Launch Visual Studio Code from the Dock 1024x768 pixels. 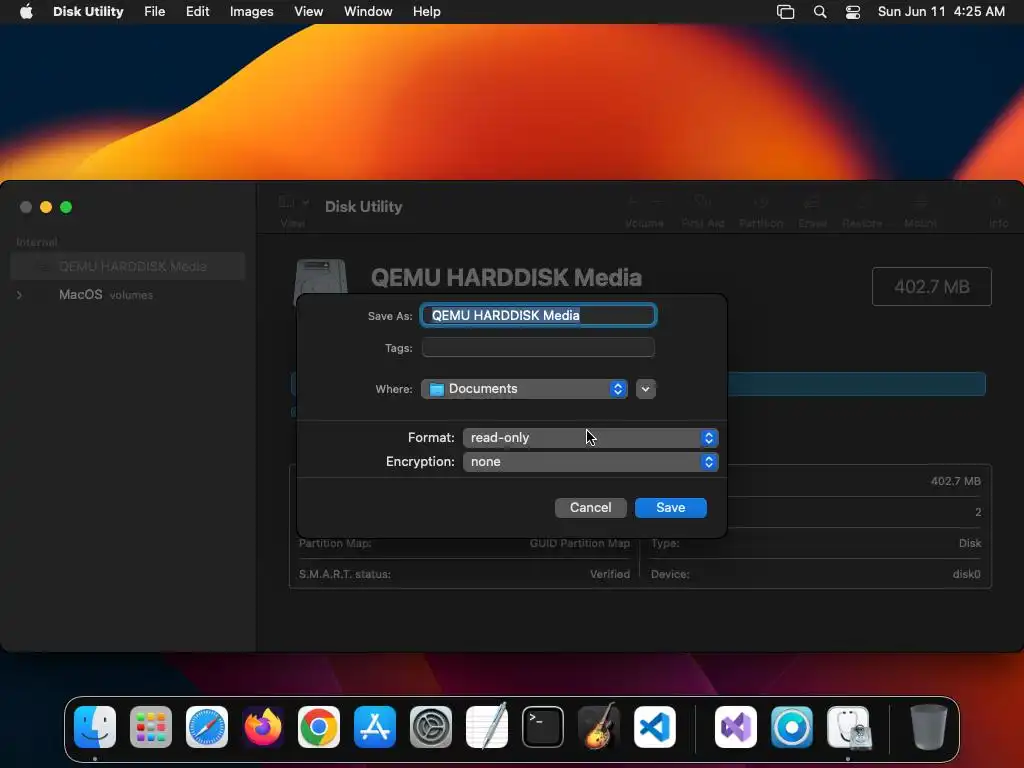[x=655, y=727]
